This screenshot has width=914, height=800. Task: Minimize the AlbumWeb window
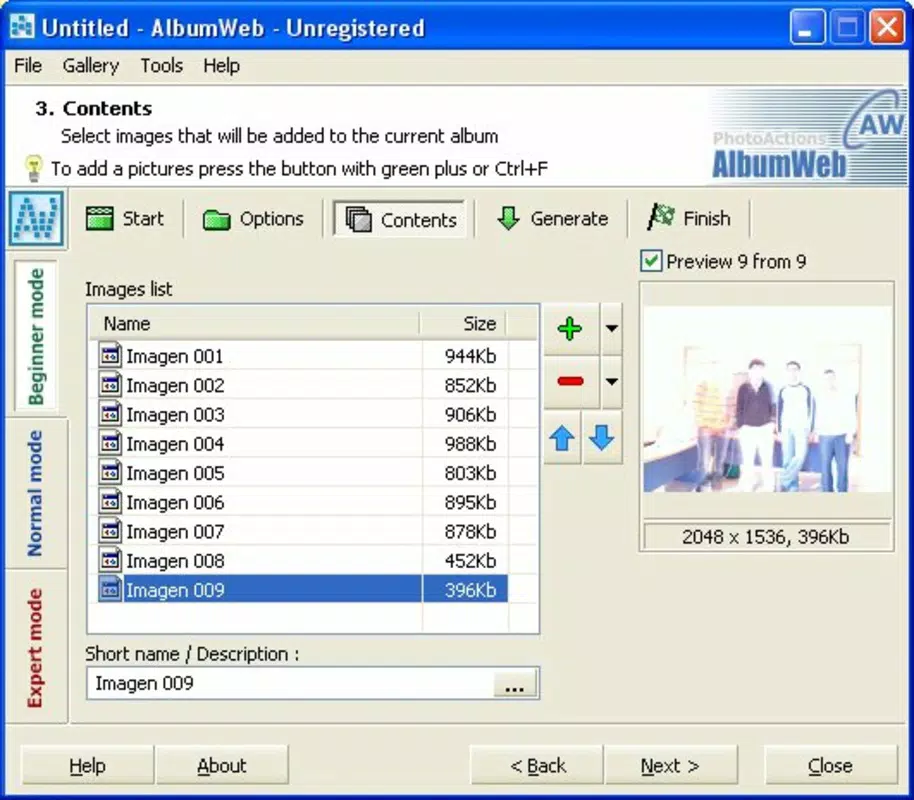(x=807, y=27)
